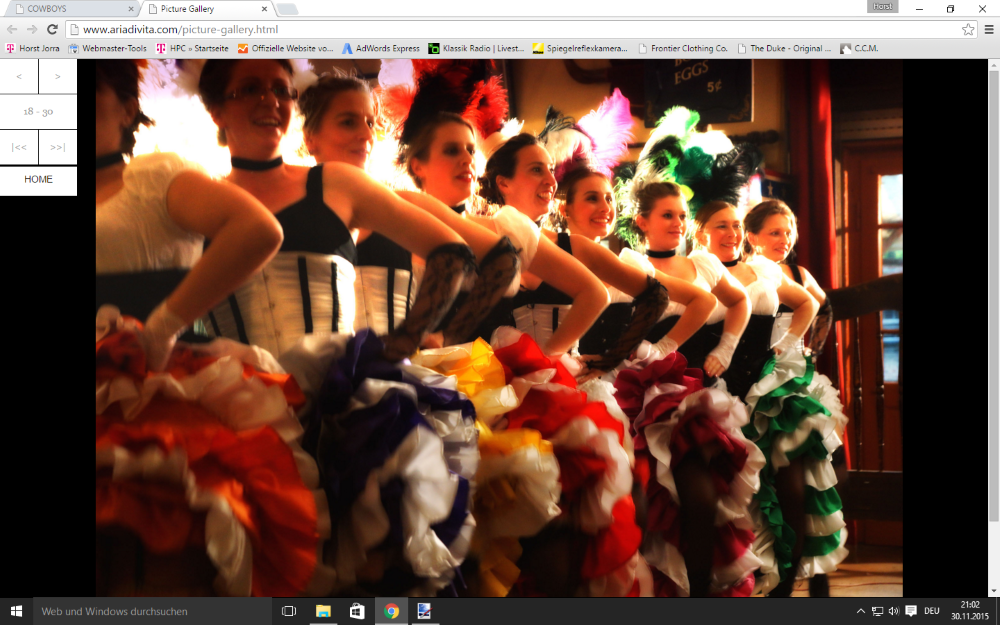The height and width of the screenshot is (625, 1000).
Task: Show hidden system tray icons
Action: tap(860, 610)
